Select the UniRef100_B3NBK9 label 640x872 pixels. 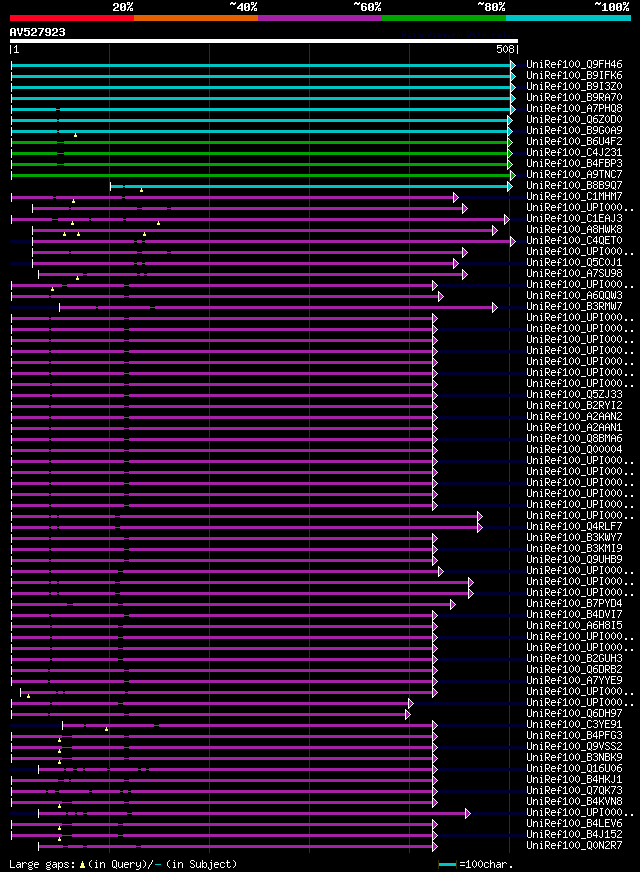[x=574, y=757]
